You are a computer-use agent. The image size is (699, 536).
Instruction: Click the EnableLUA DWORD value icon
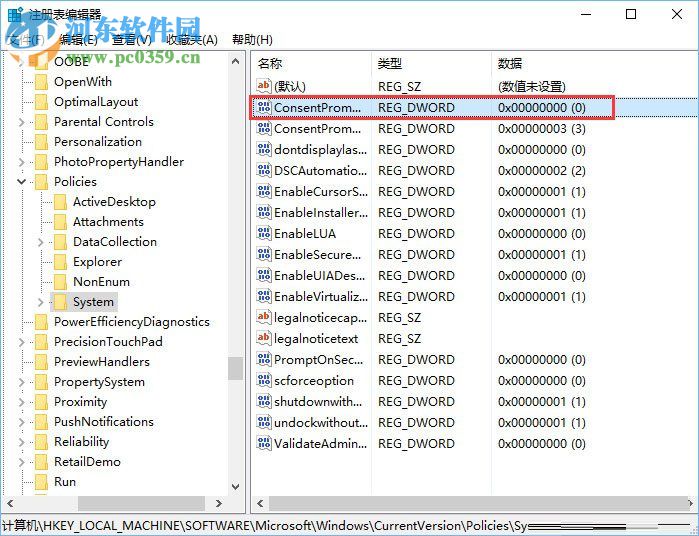pos(263,233)
